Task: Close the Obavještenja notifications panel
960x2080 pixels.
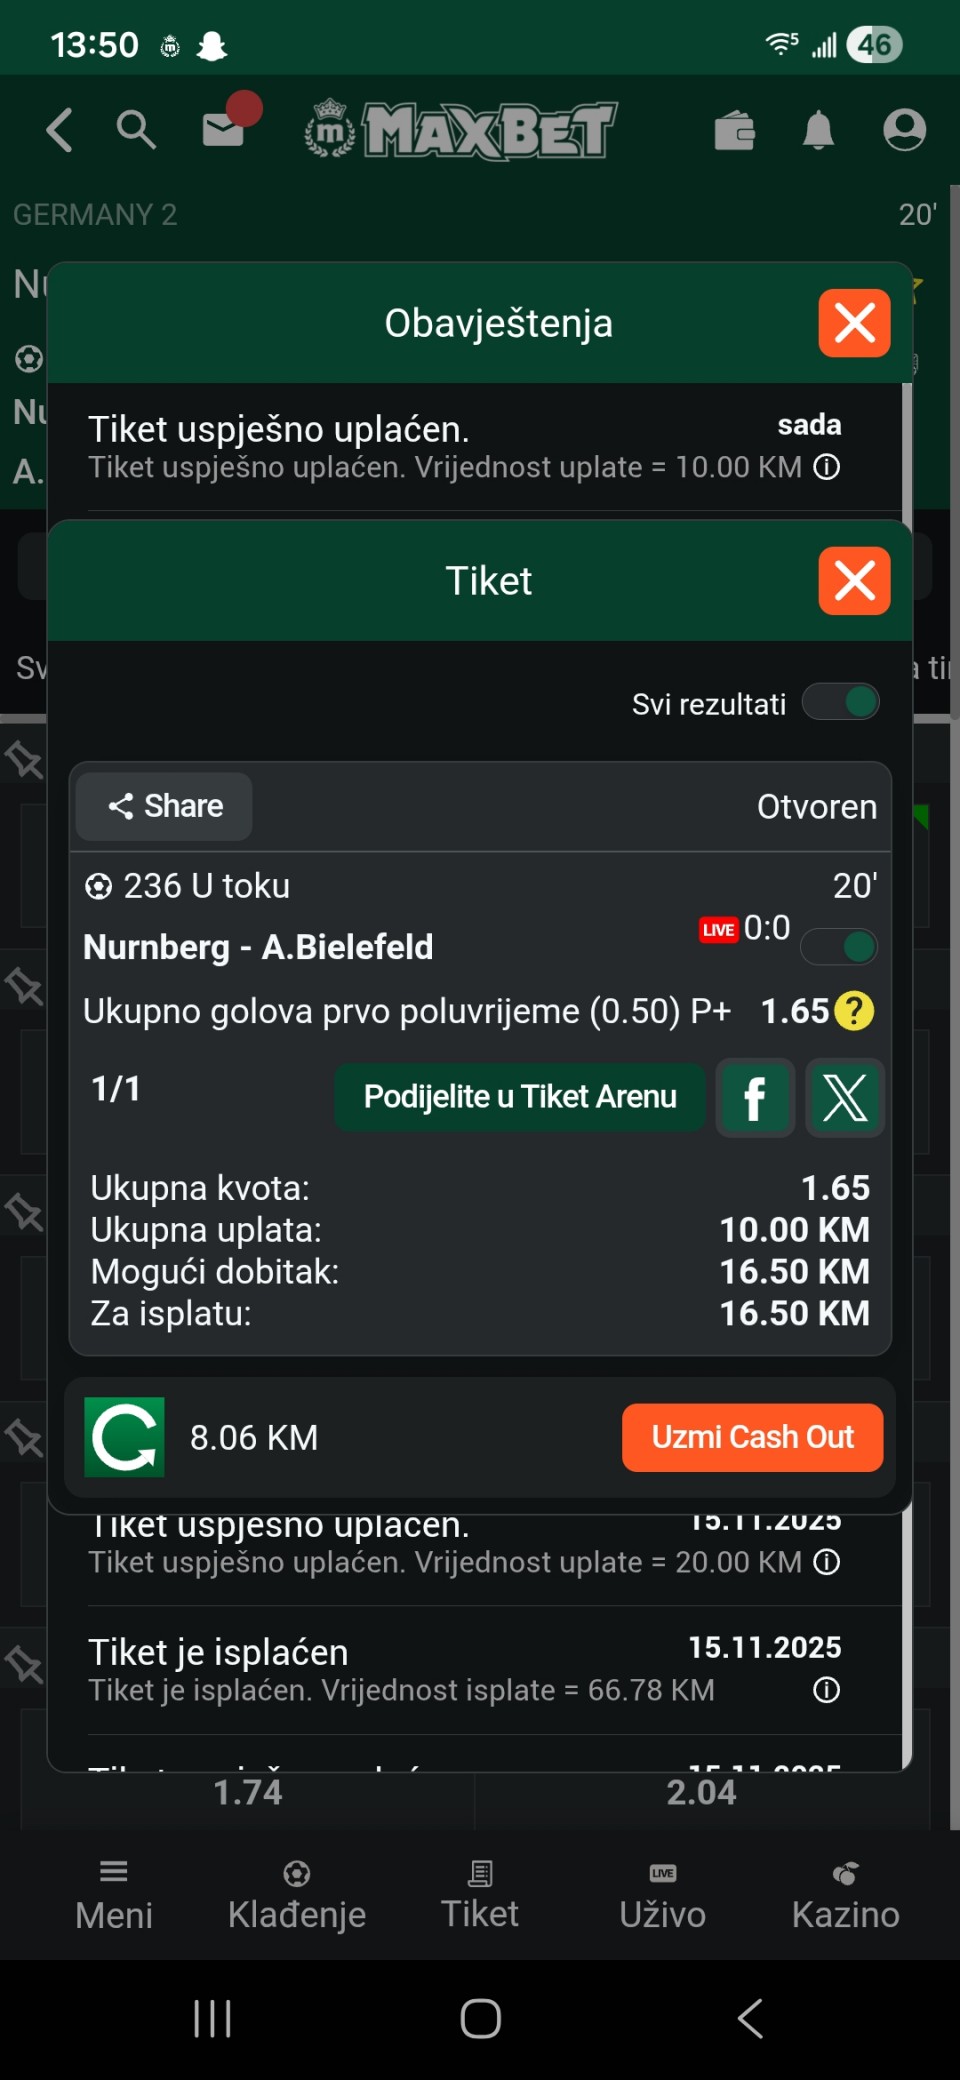Action: (854, 323)
